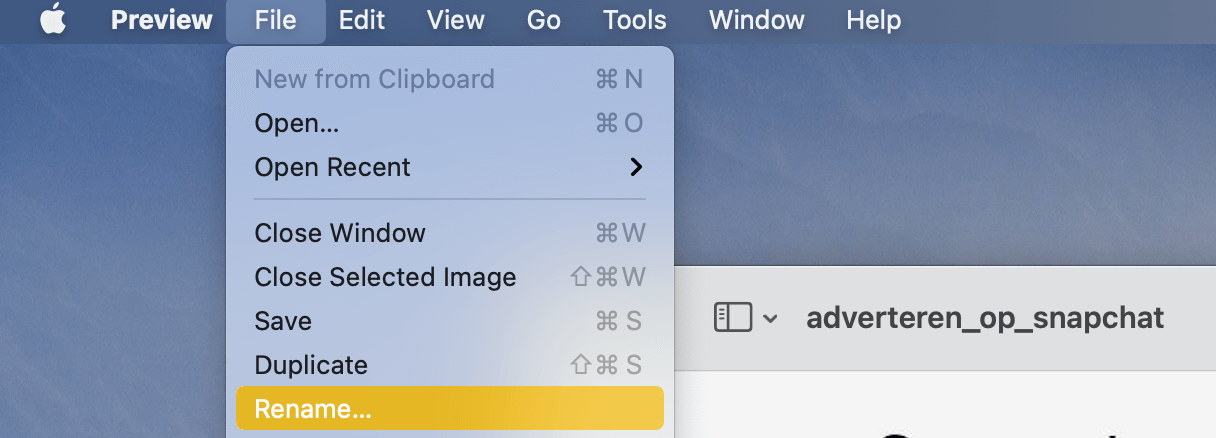
Task: Open the Go menu
Action: click(x=544, y=20)
